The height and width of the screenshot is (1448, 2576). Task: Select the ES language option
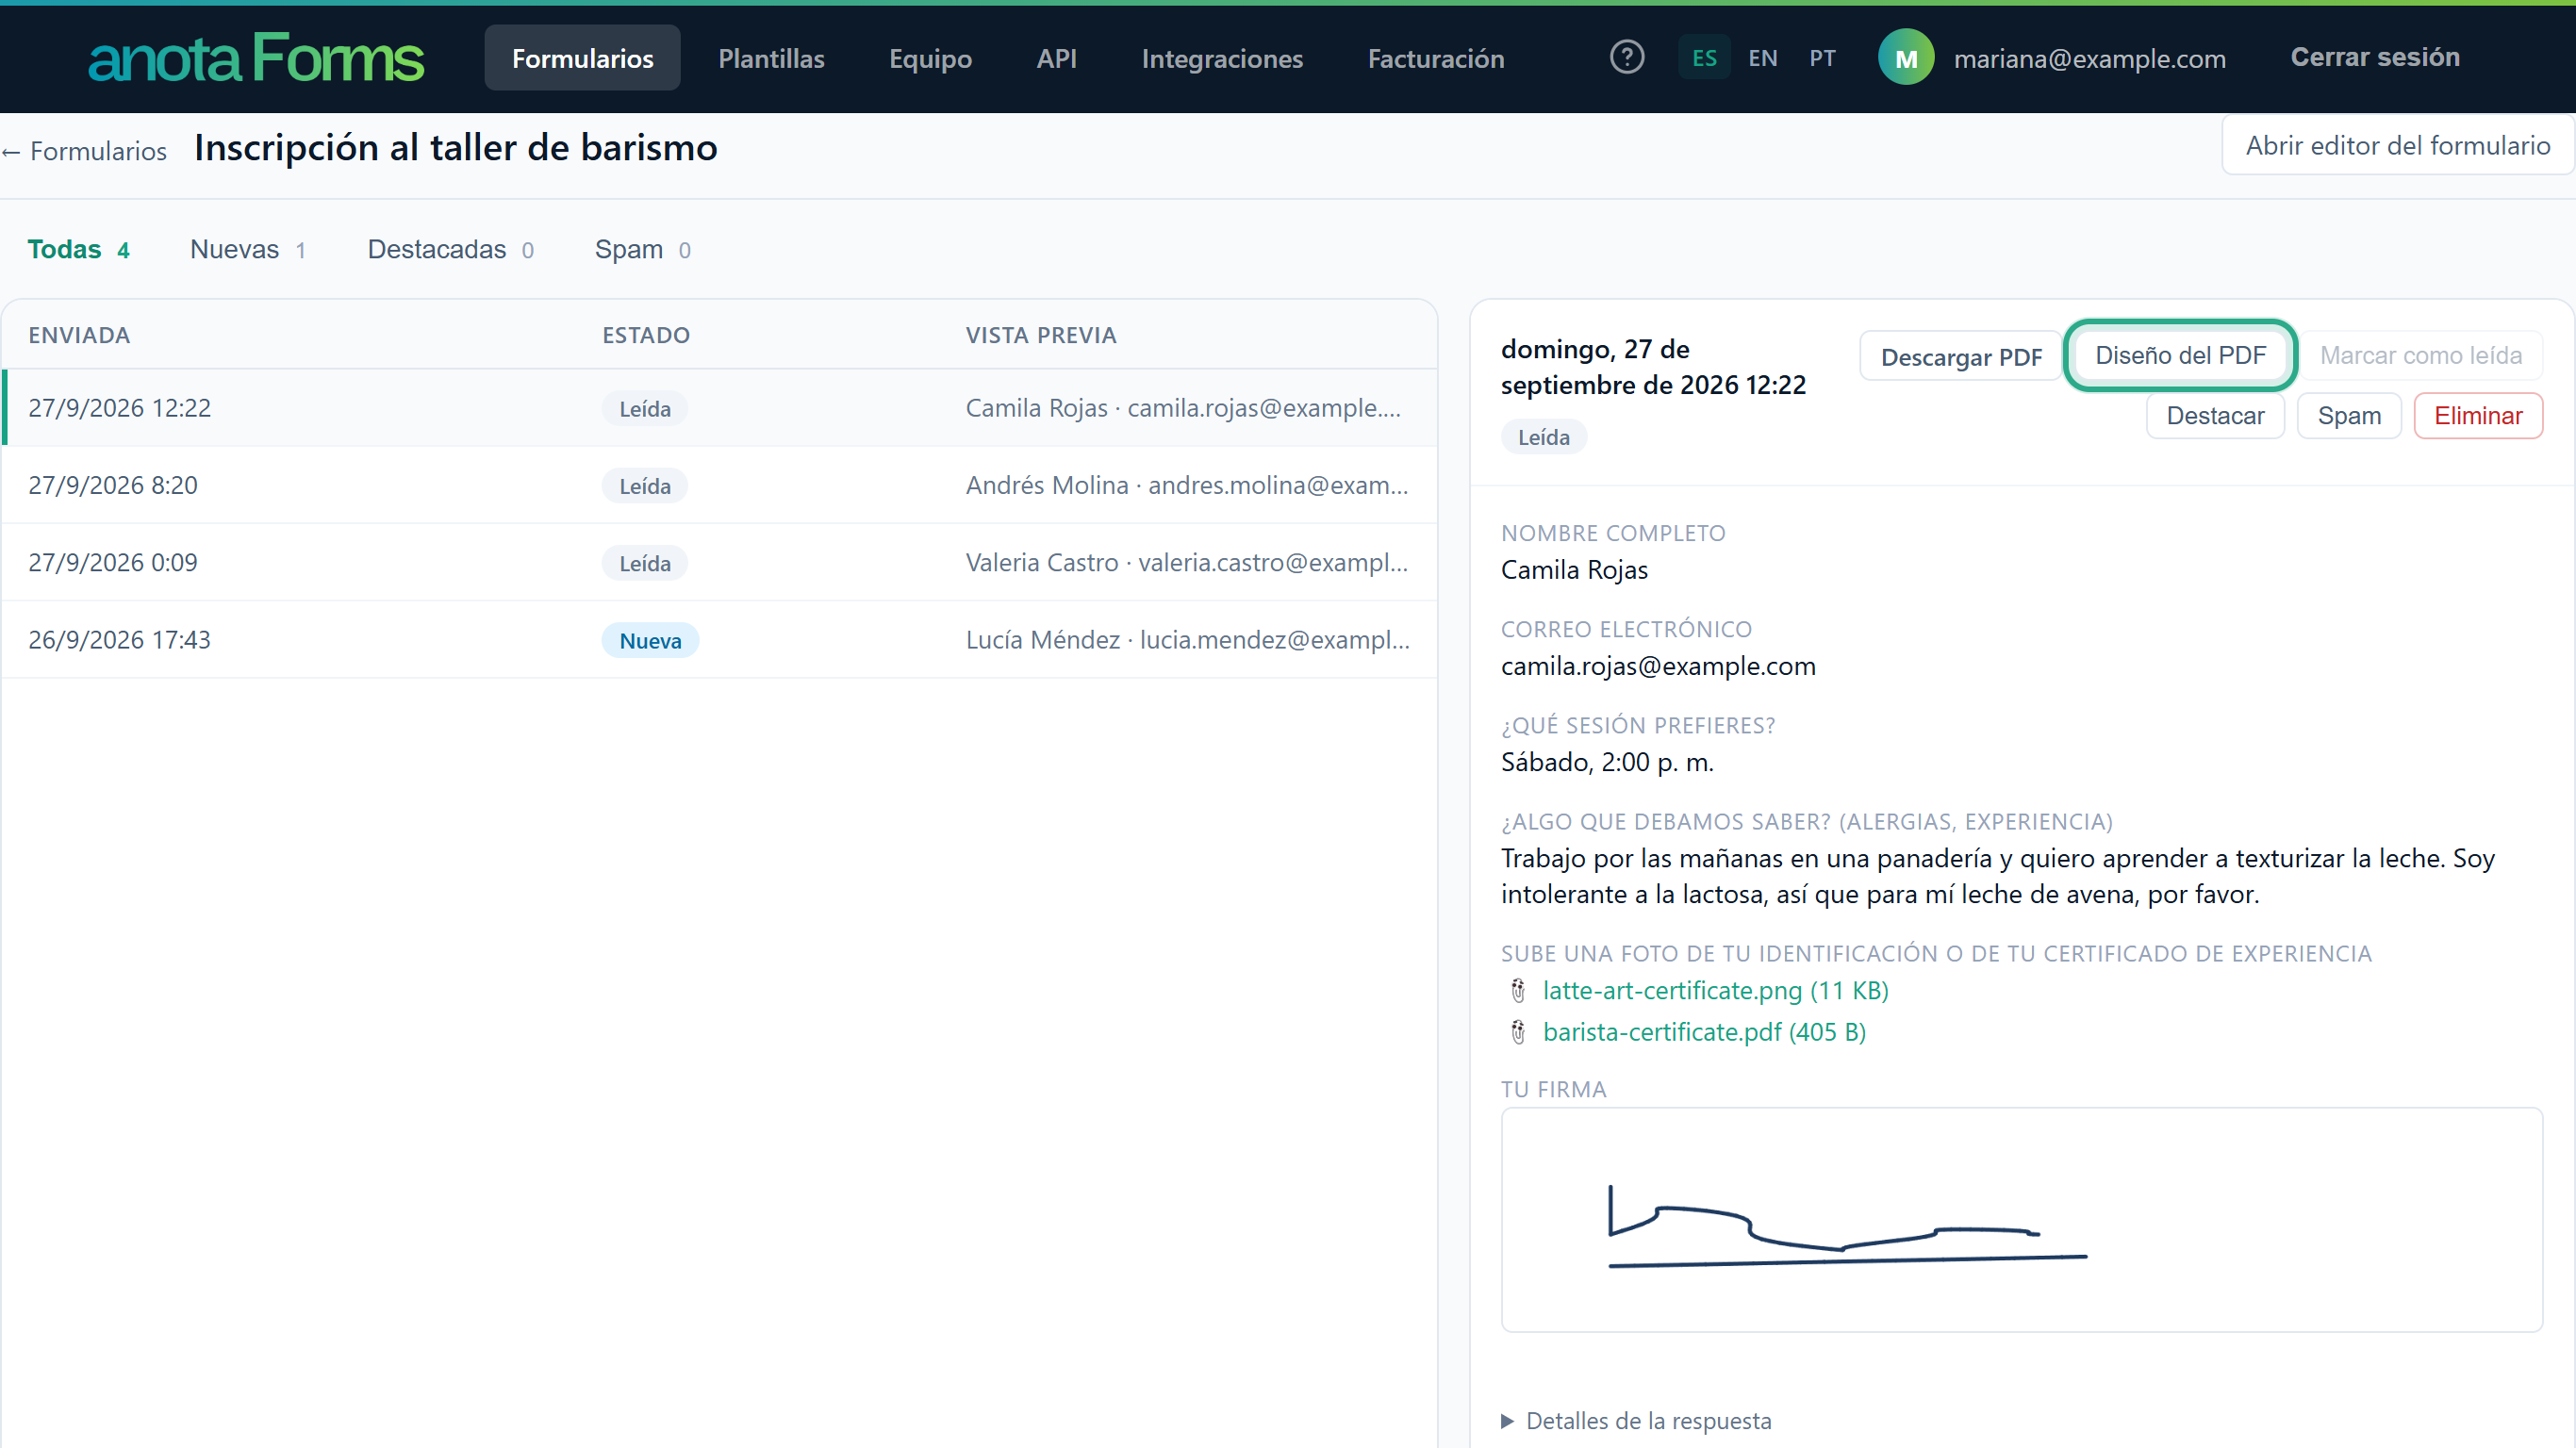[1704, 58]
